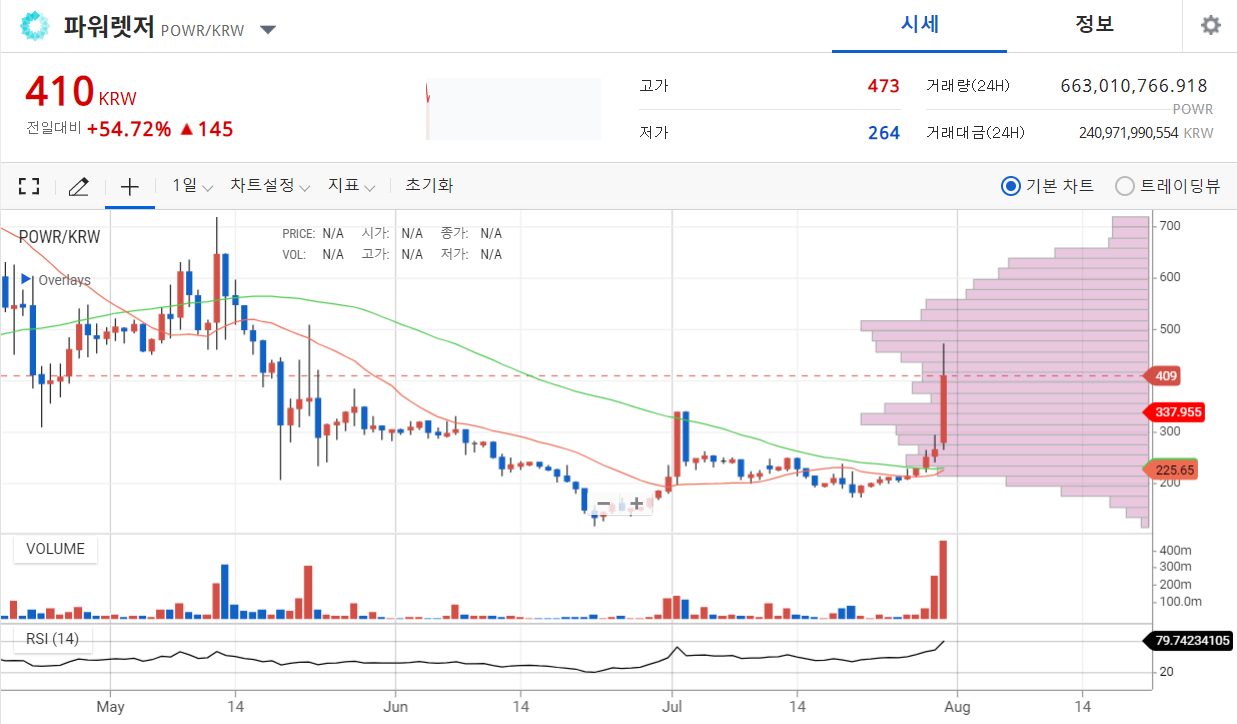
Task: Click the Jul date axis label
Action: tap(672, 707)
